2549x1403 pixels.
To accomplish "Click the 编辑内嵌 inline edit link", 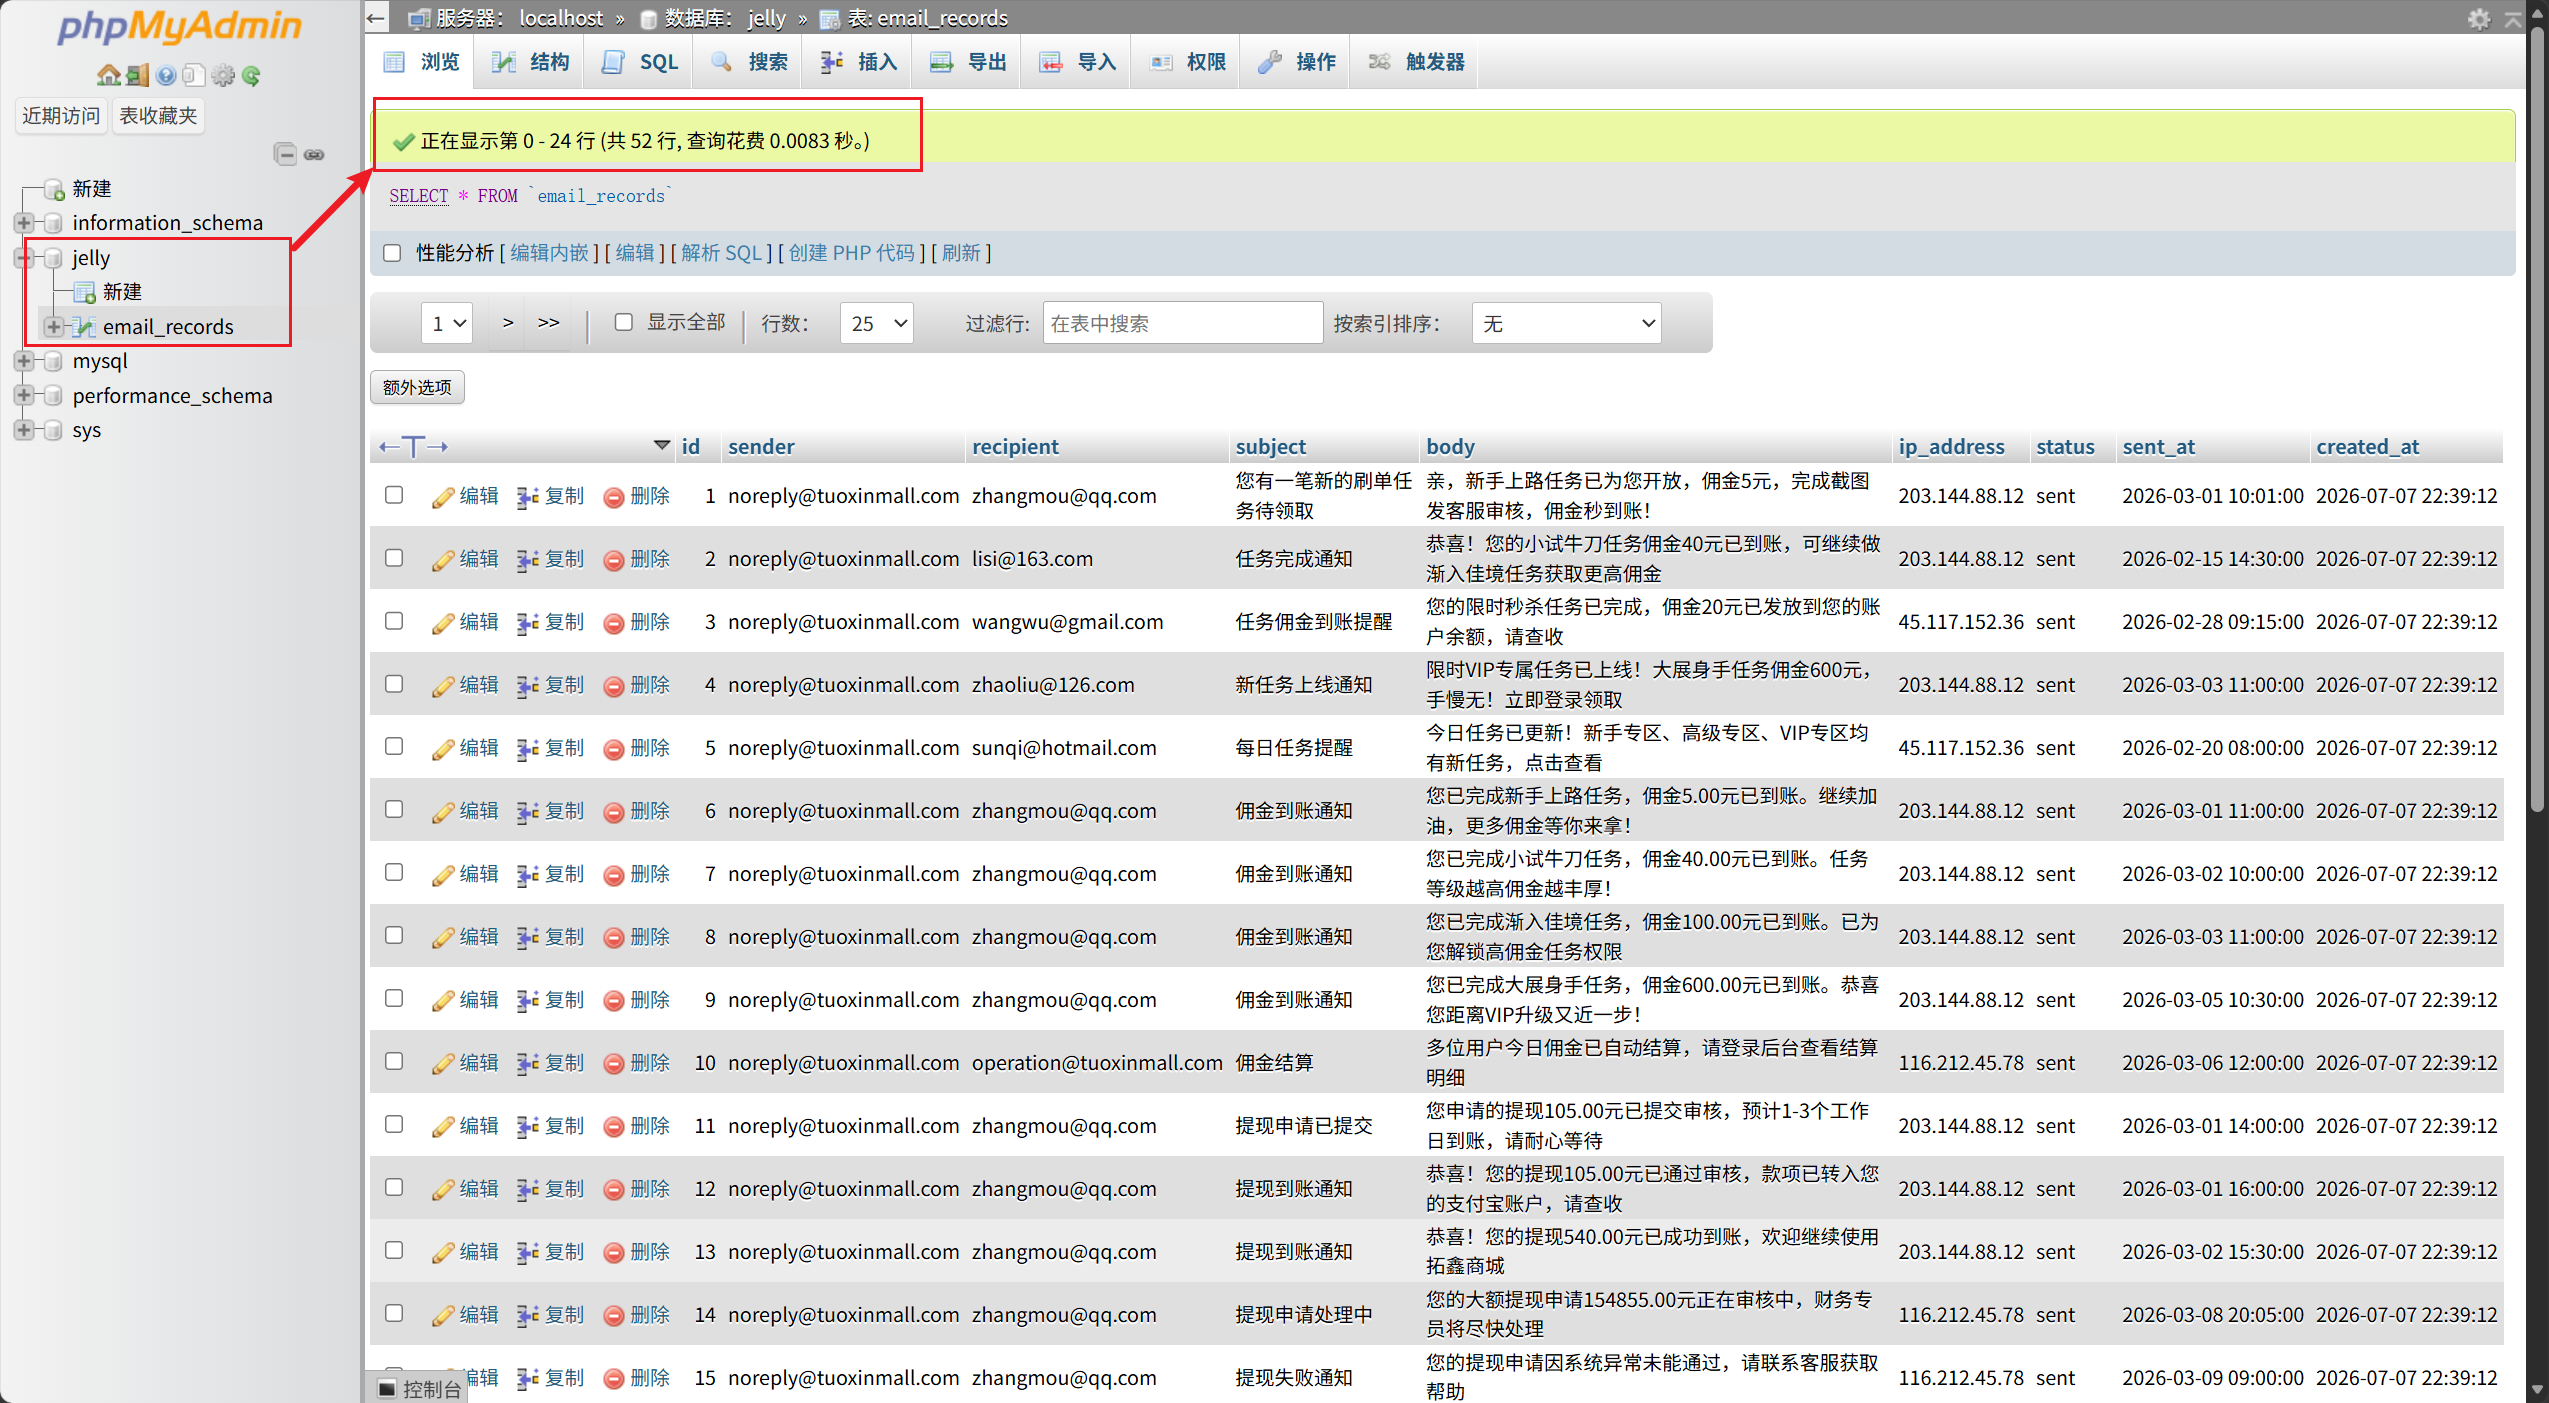I will [549, 253].
